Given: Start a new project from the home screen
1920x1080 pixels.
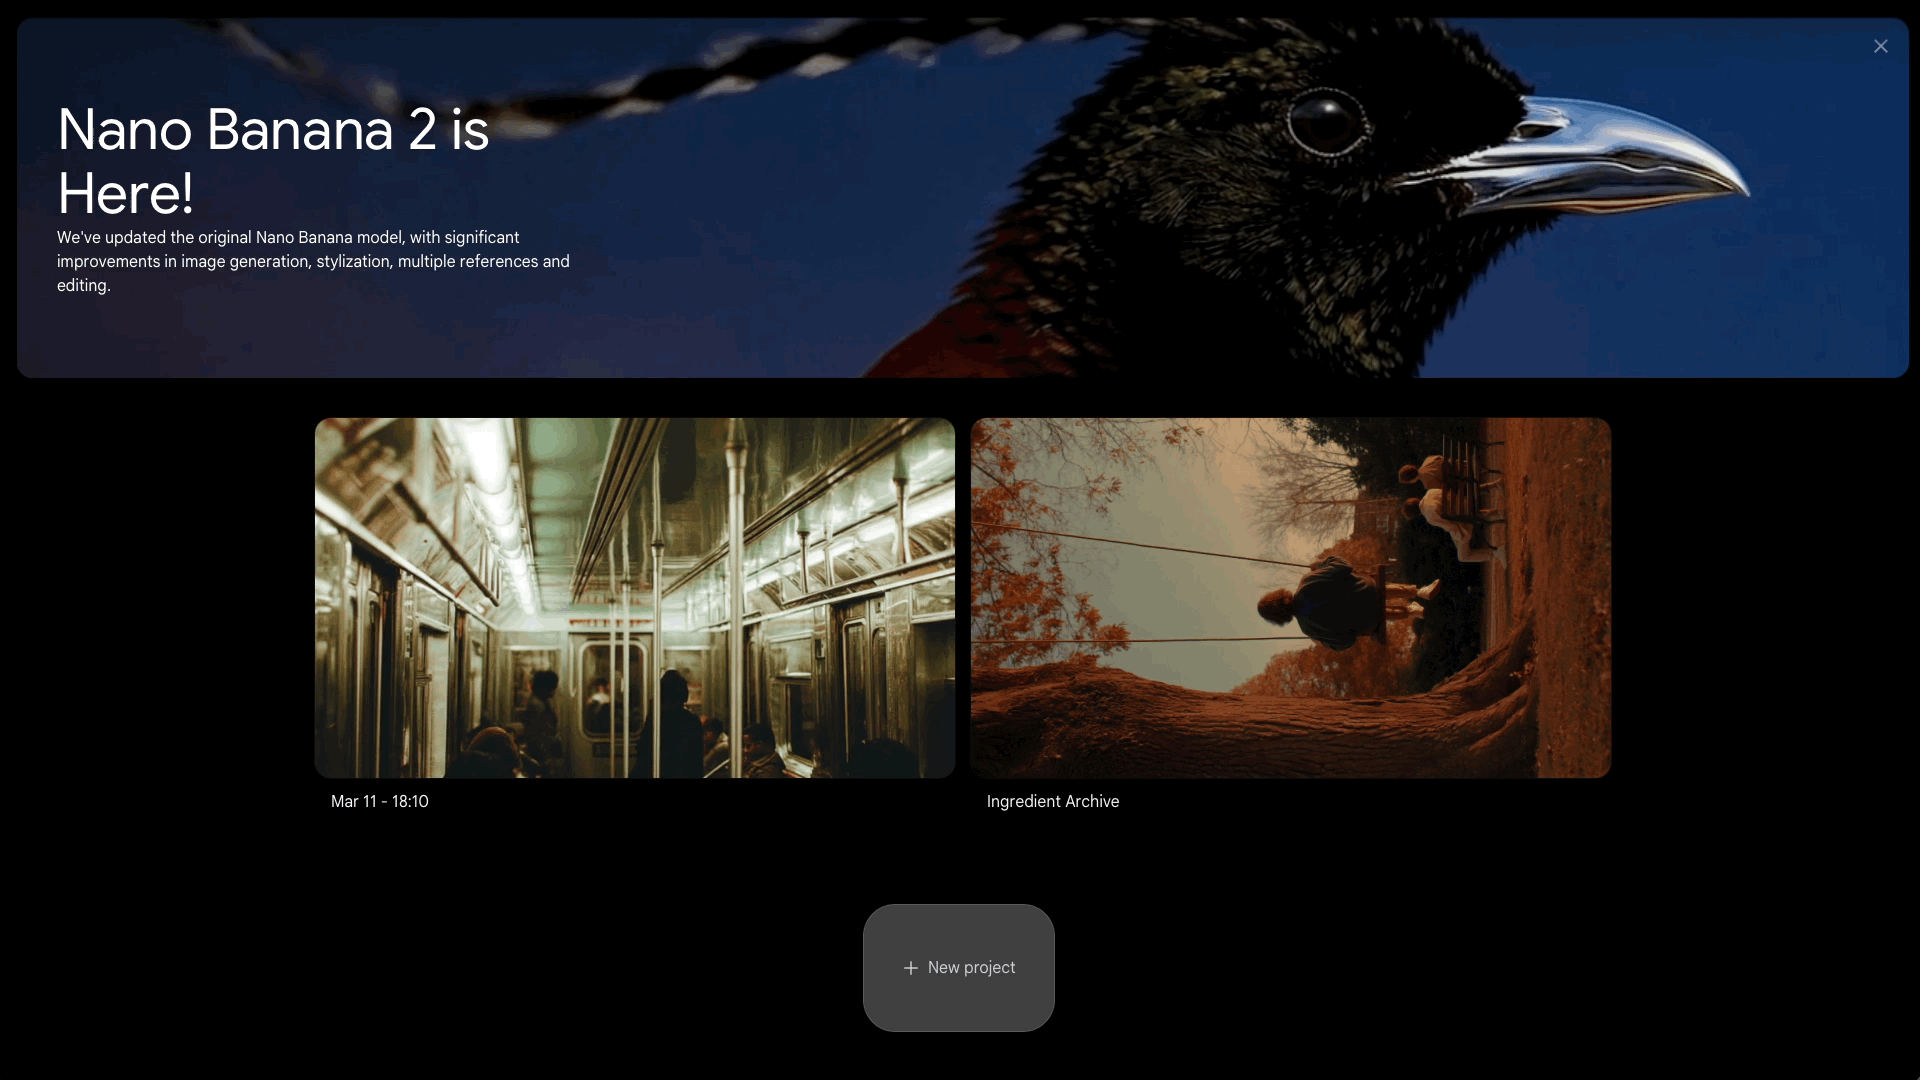Looking at the screenshot, I should coord(959,968).
